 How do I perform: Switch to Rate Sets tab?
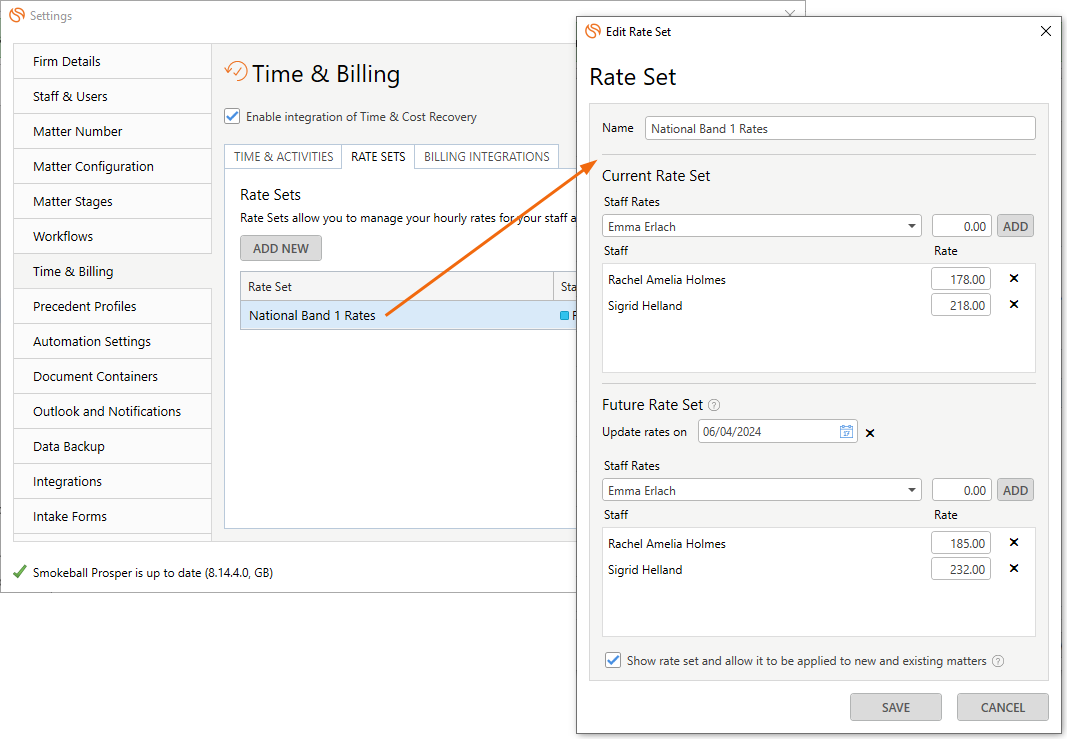378,157
